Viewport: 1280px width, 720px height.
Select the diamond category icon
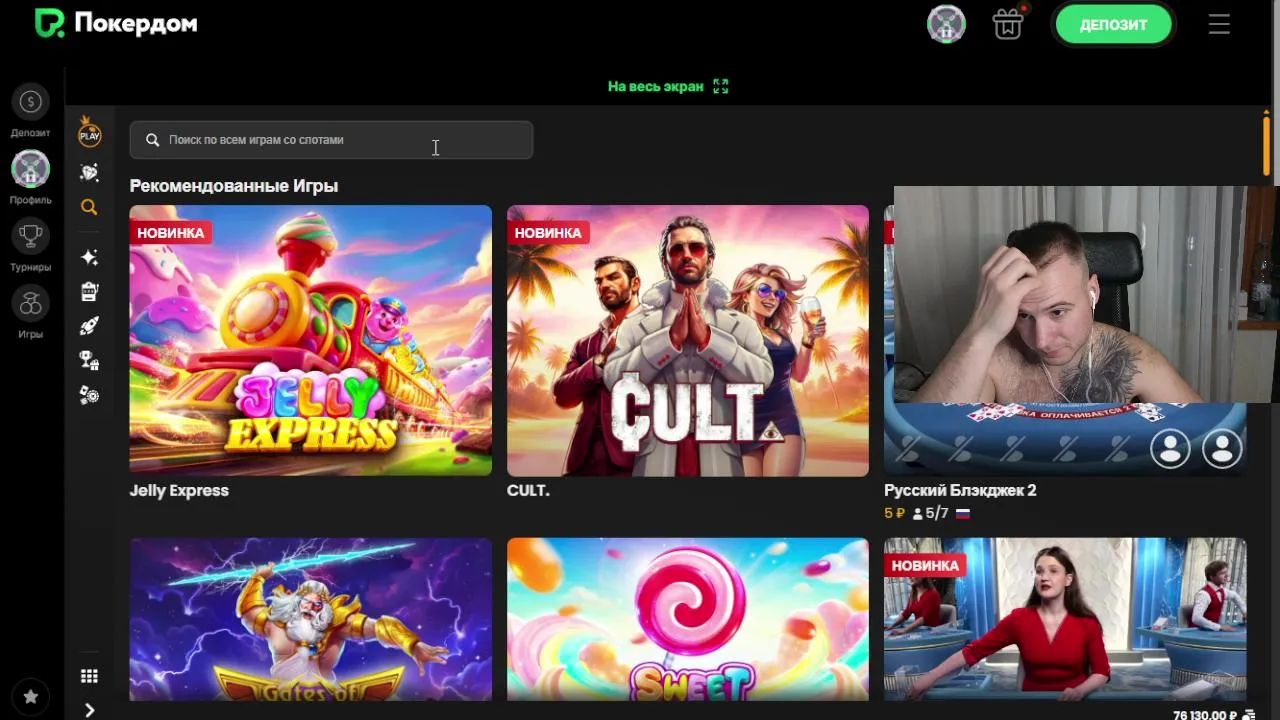(x=90, y=172)
